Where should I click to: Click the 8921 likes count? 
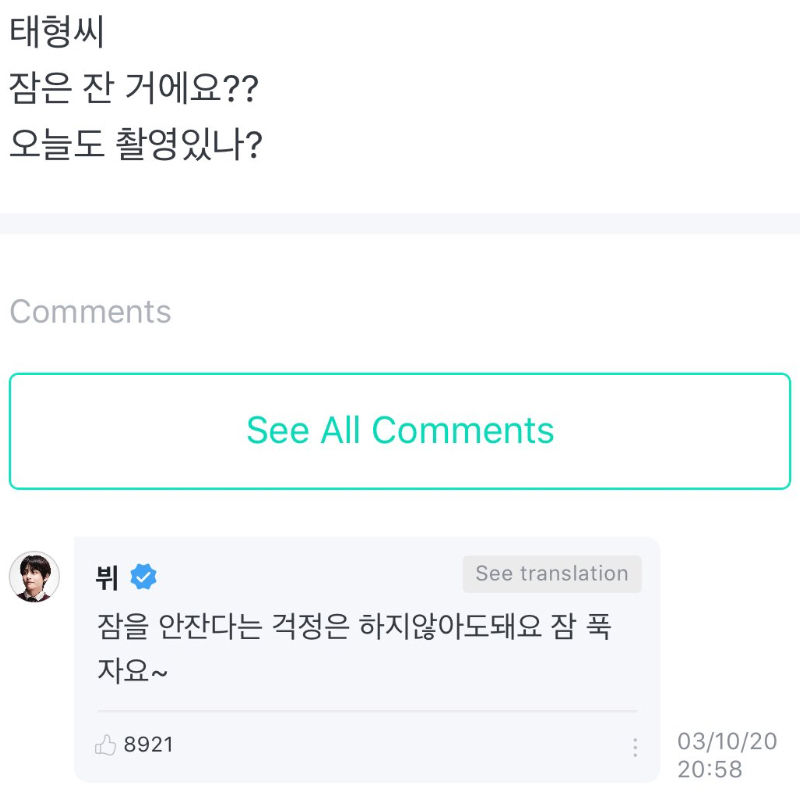point(149,745)
